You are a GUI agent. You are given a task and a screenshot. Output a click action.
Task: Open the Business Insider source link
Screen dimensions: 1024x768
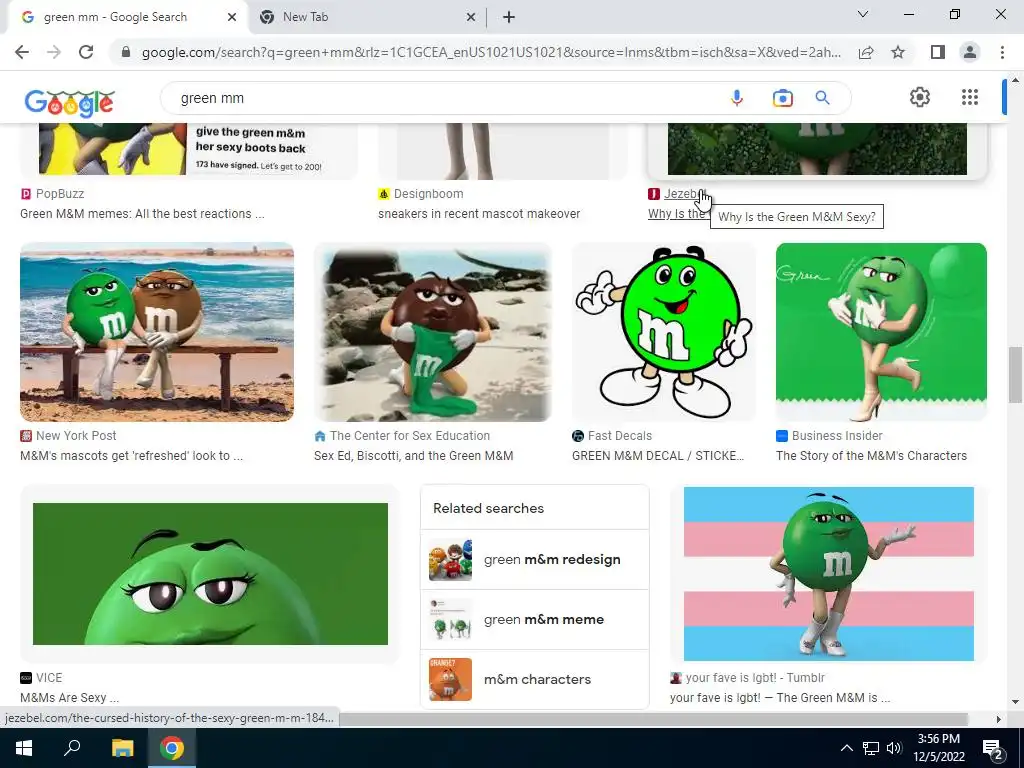coord(829,436)
